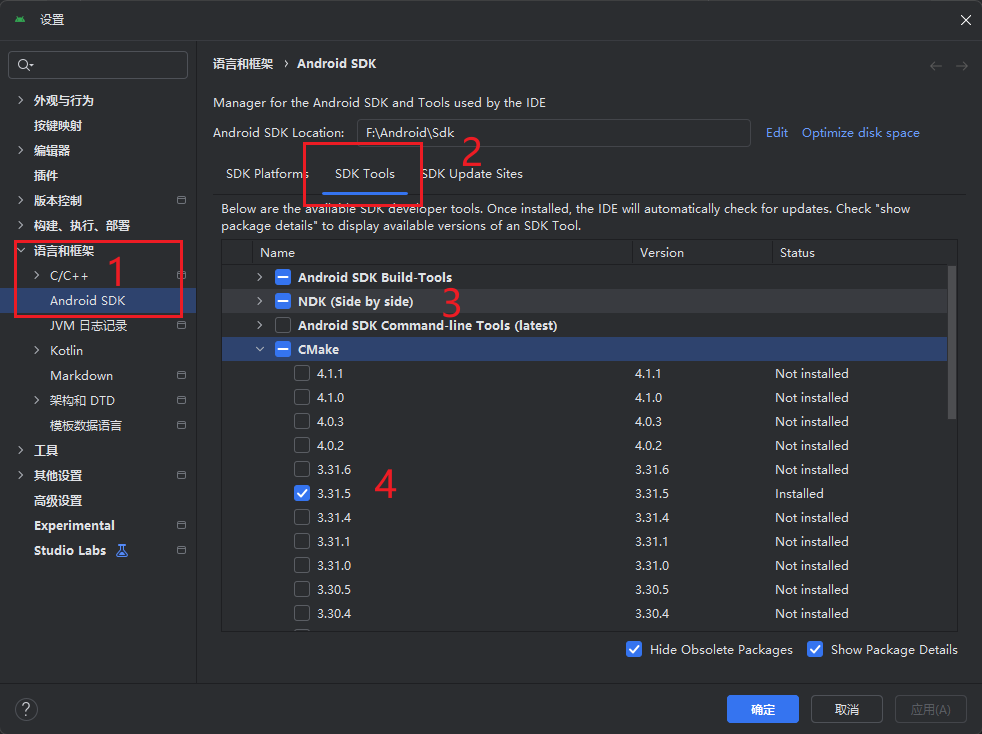Click the Version column header
This screenshot has width=982, height=734.
coord(702,252)
